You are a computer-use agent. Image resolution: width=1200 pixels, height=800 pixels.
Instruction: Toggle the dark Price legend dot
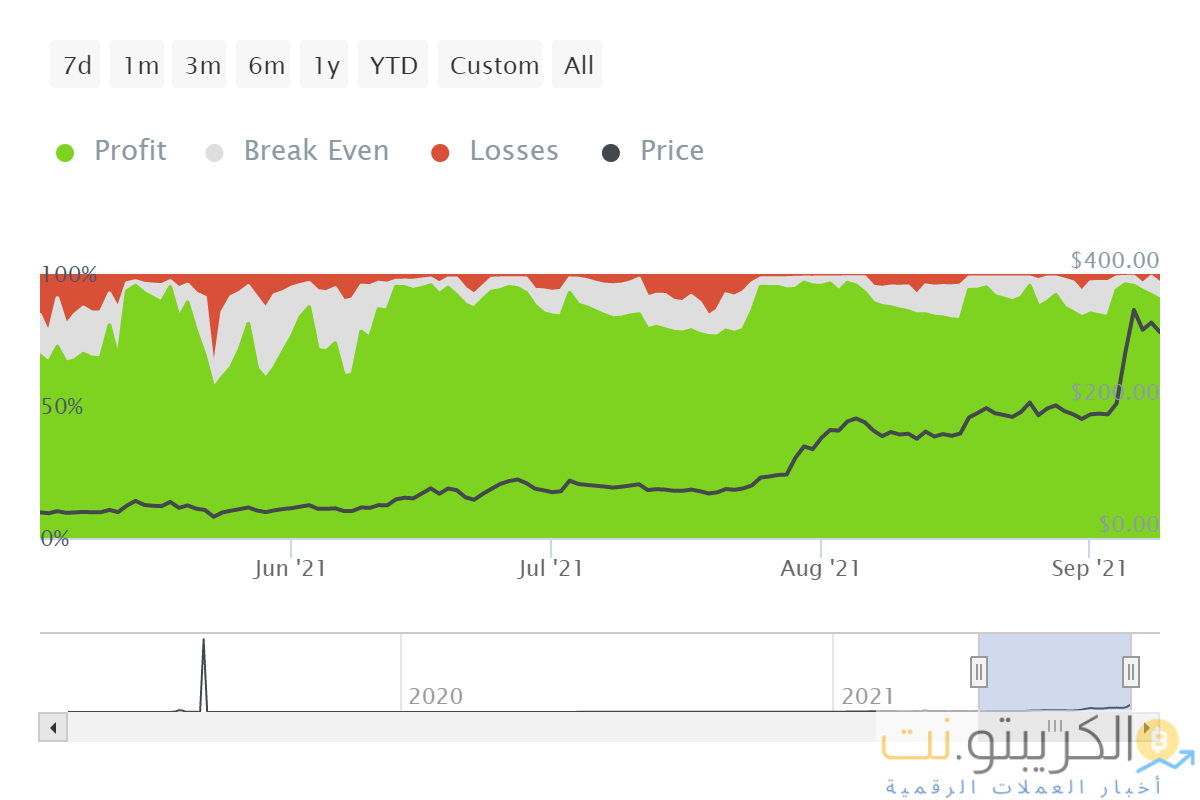[611, 152]
